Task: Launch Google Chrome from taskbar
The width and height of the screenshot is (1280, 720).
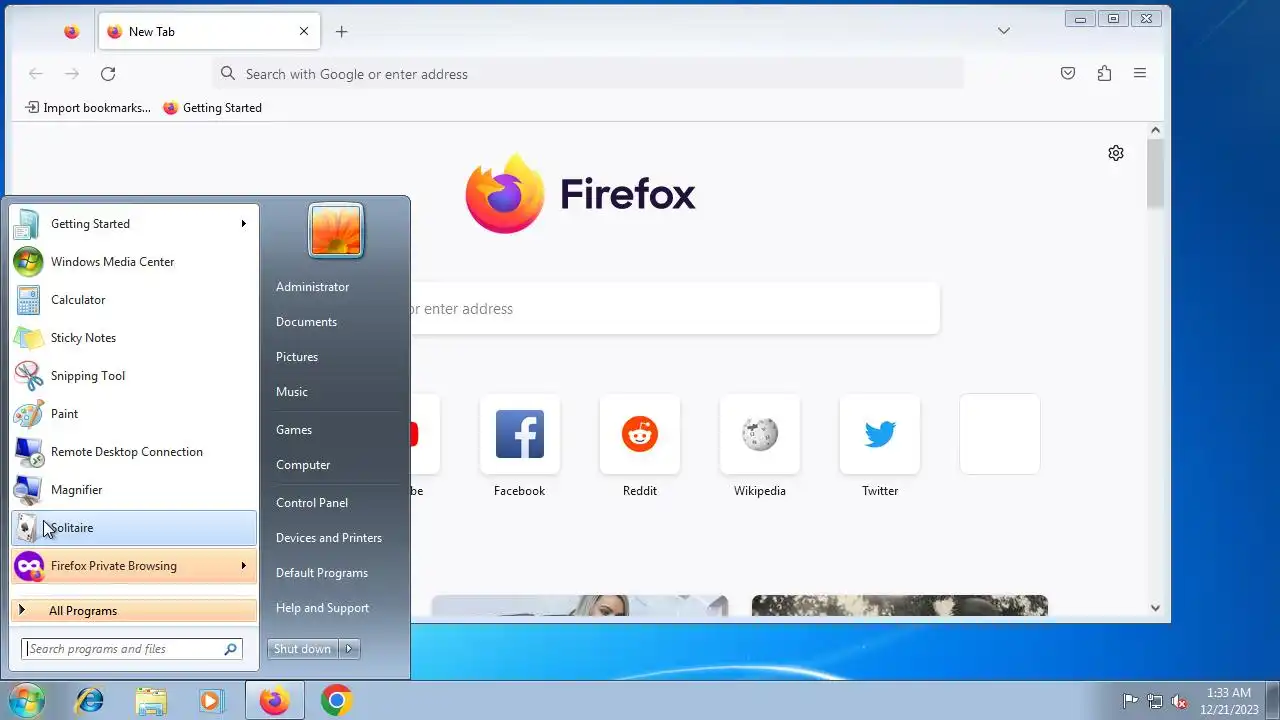Action: click(x=337, y=701)
